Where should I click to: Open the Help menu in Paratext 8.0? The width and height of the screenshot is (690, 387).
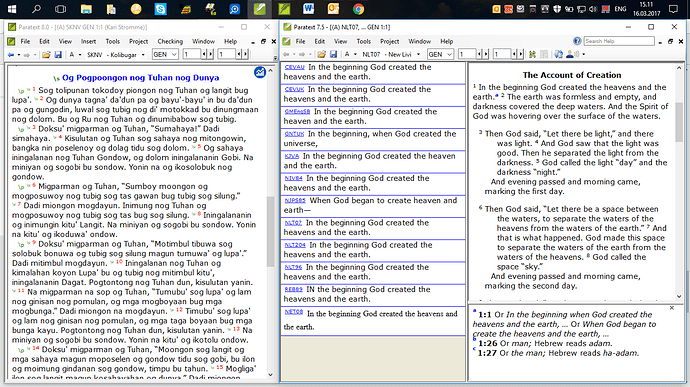231,41
